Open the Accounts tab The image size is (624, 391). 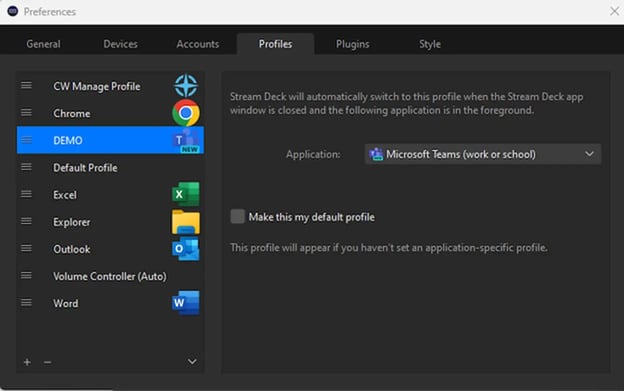click(198, 44)
